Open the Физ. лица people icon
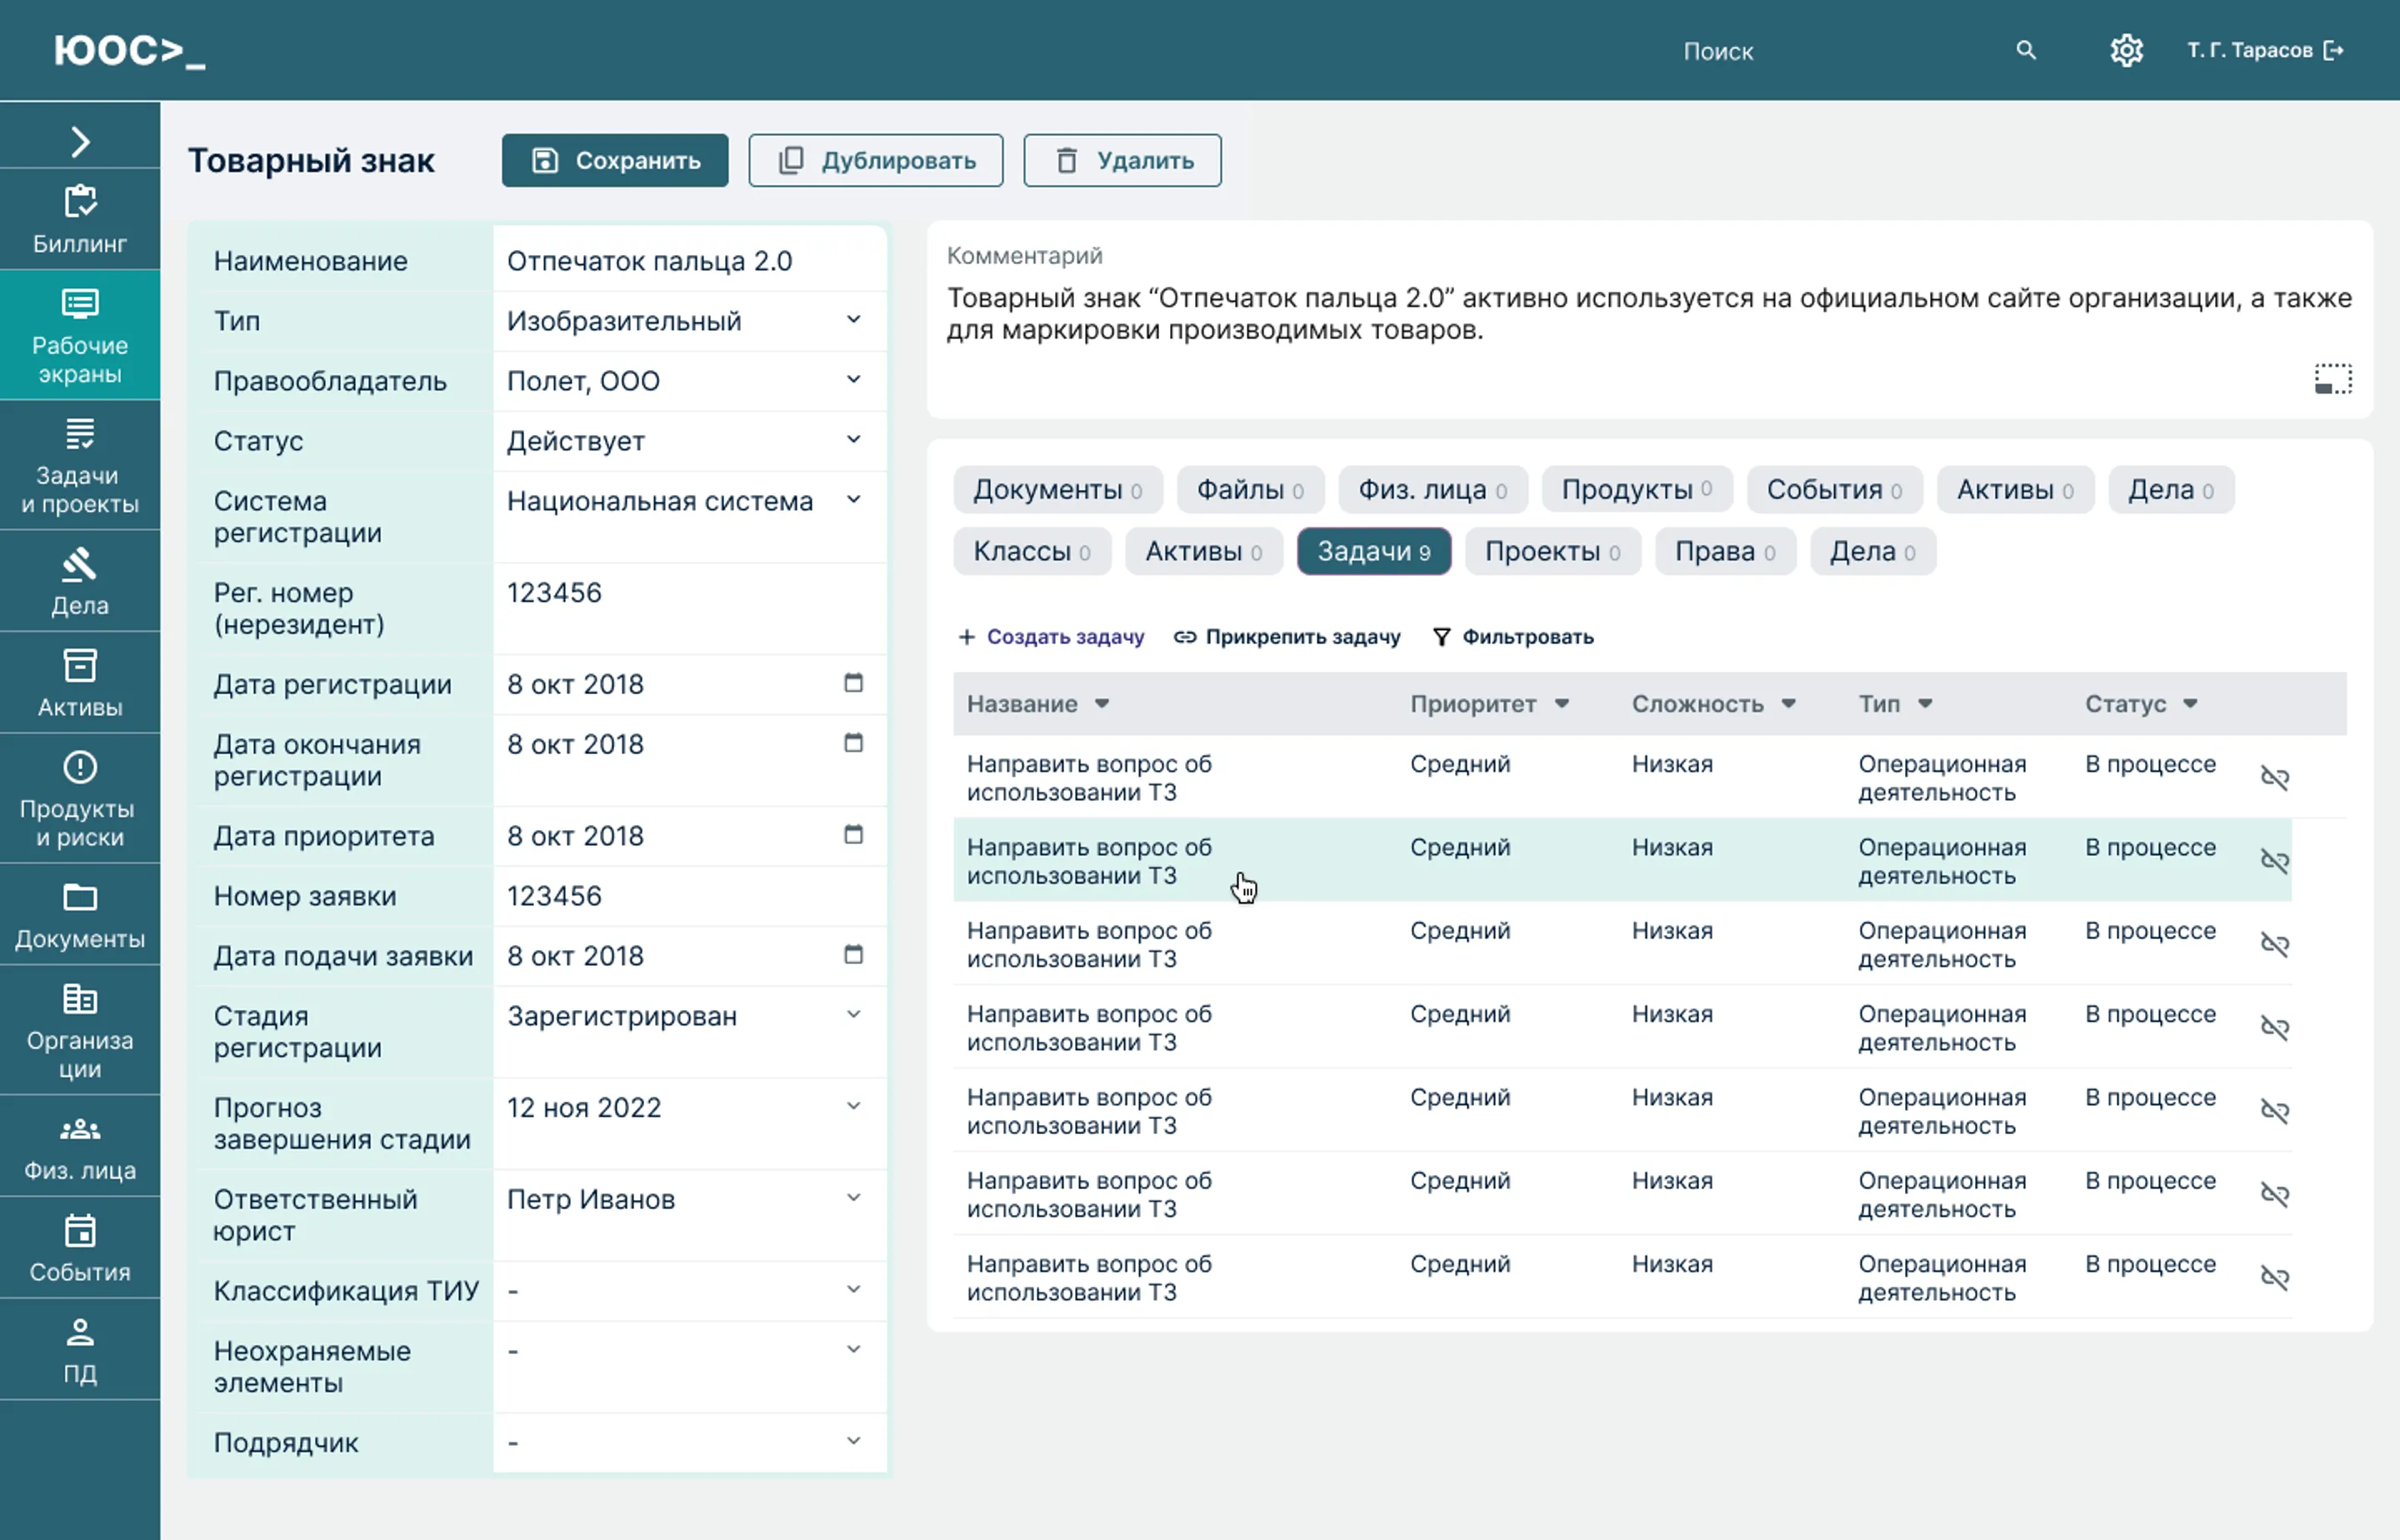 80,1130
